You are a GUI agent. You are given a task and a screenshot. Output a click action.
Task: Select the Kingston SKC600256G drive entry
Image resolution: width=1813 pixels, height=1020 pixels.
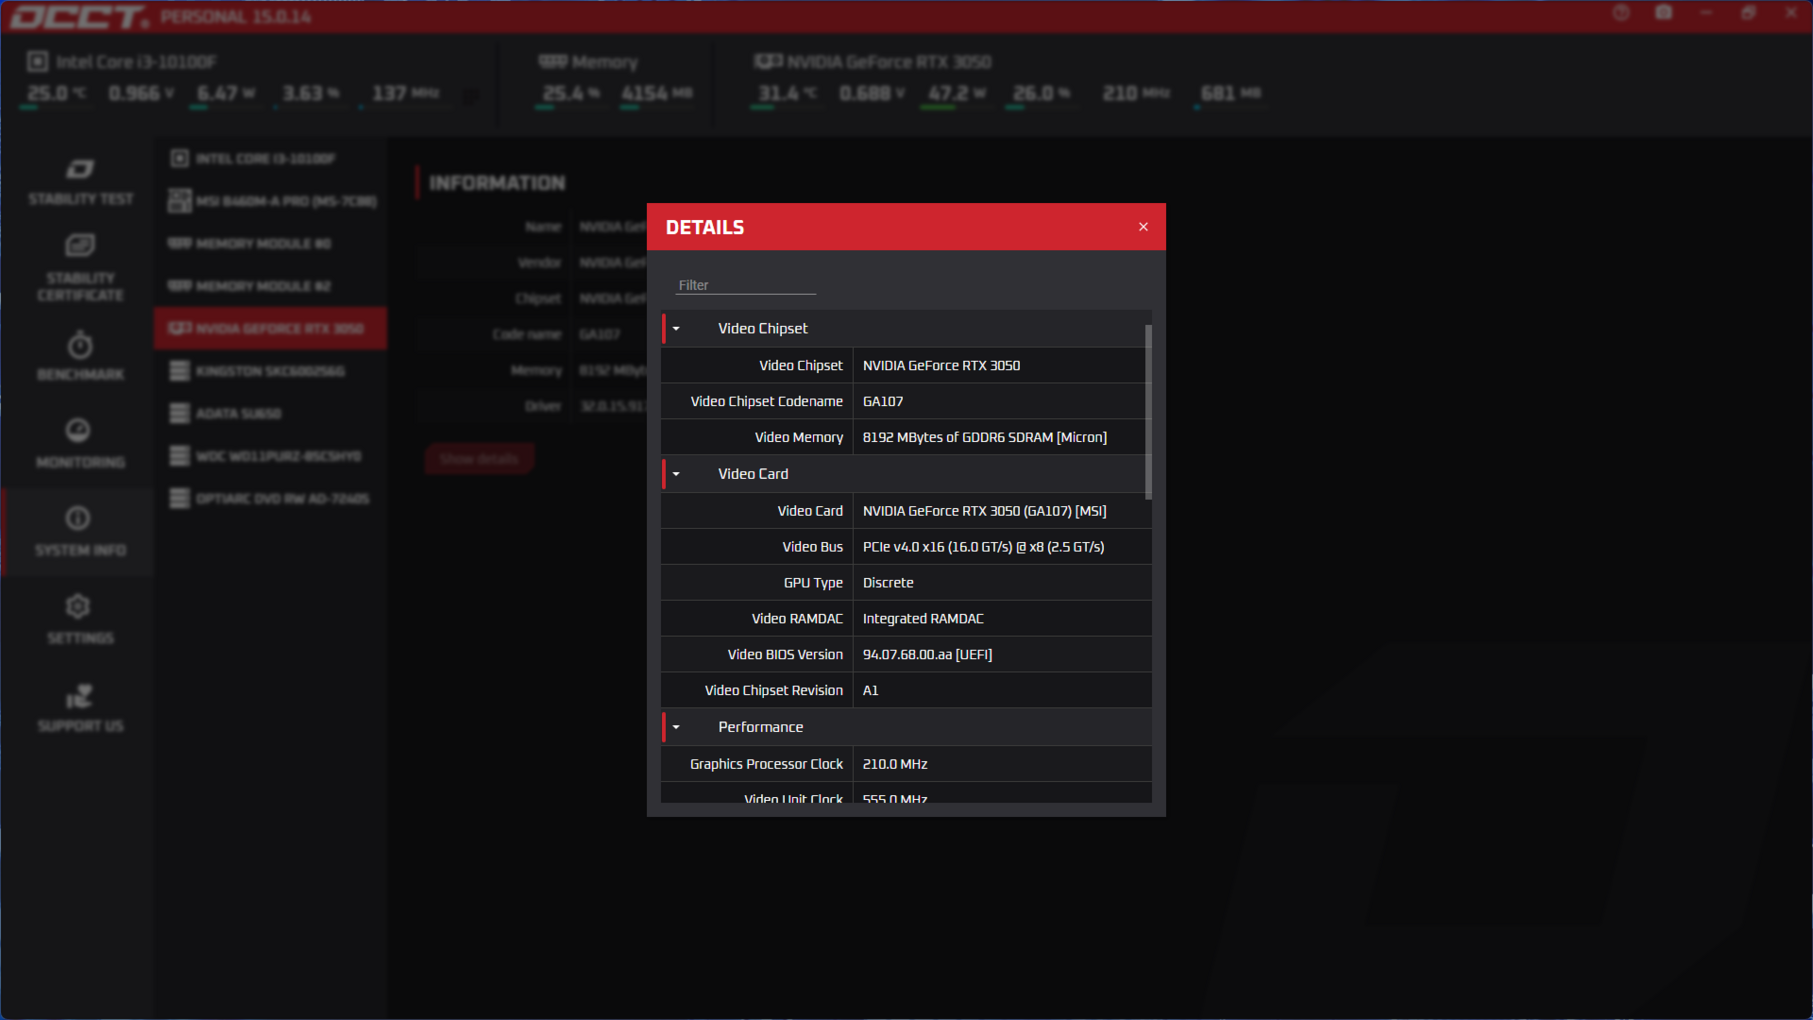pos(270,371)
